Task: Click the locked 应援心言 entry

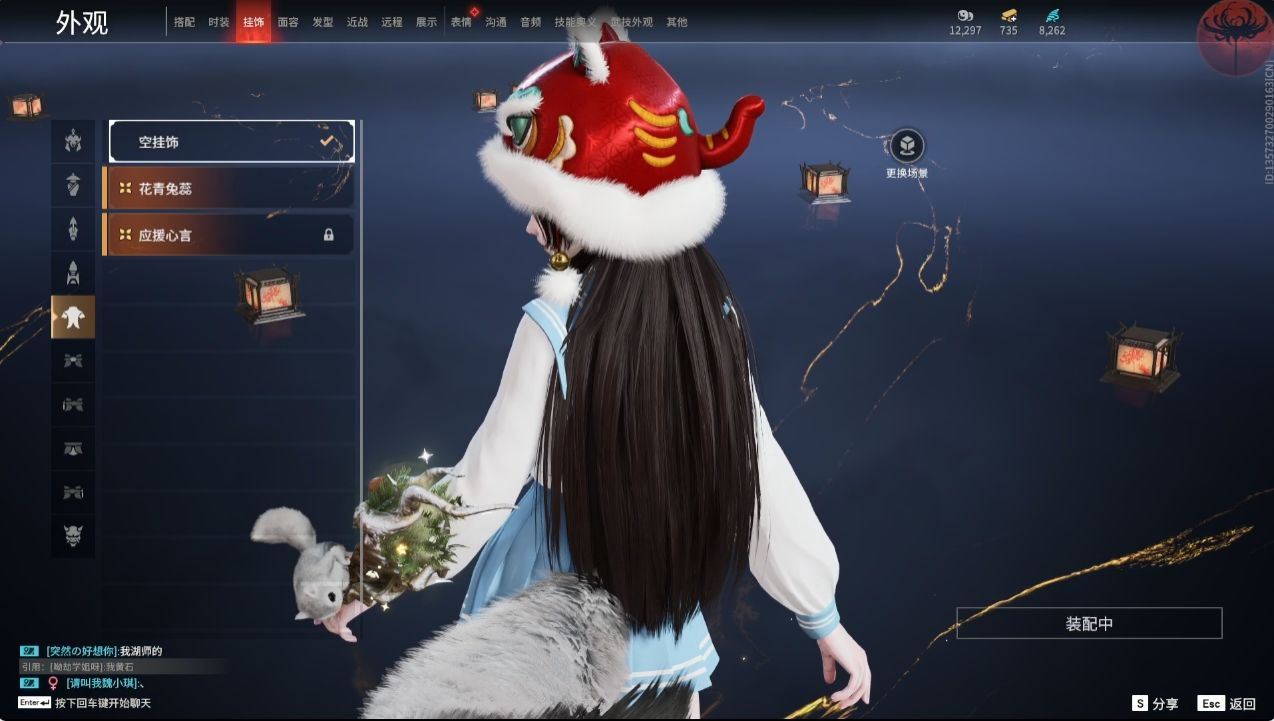Action: (230, 233)
